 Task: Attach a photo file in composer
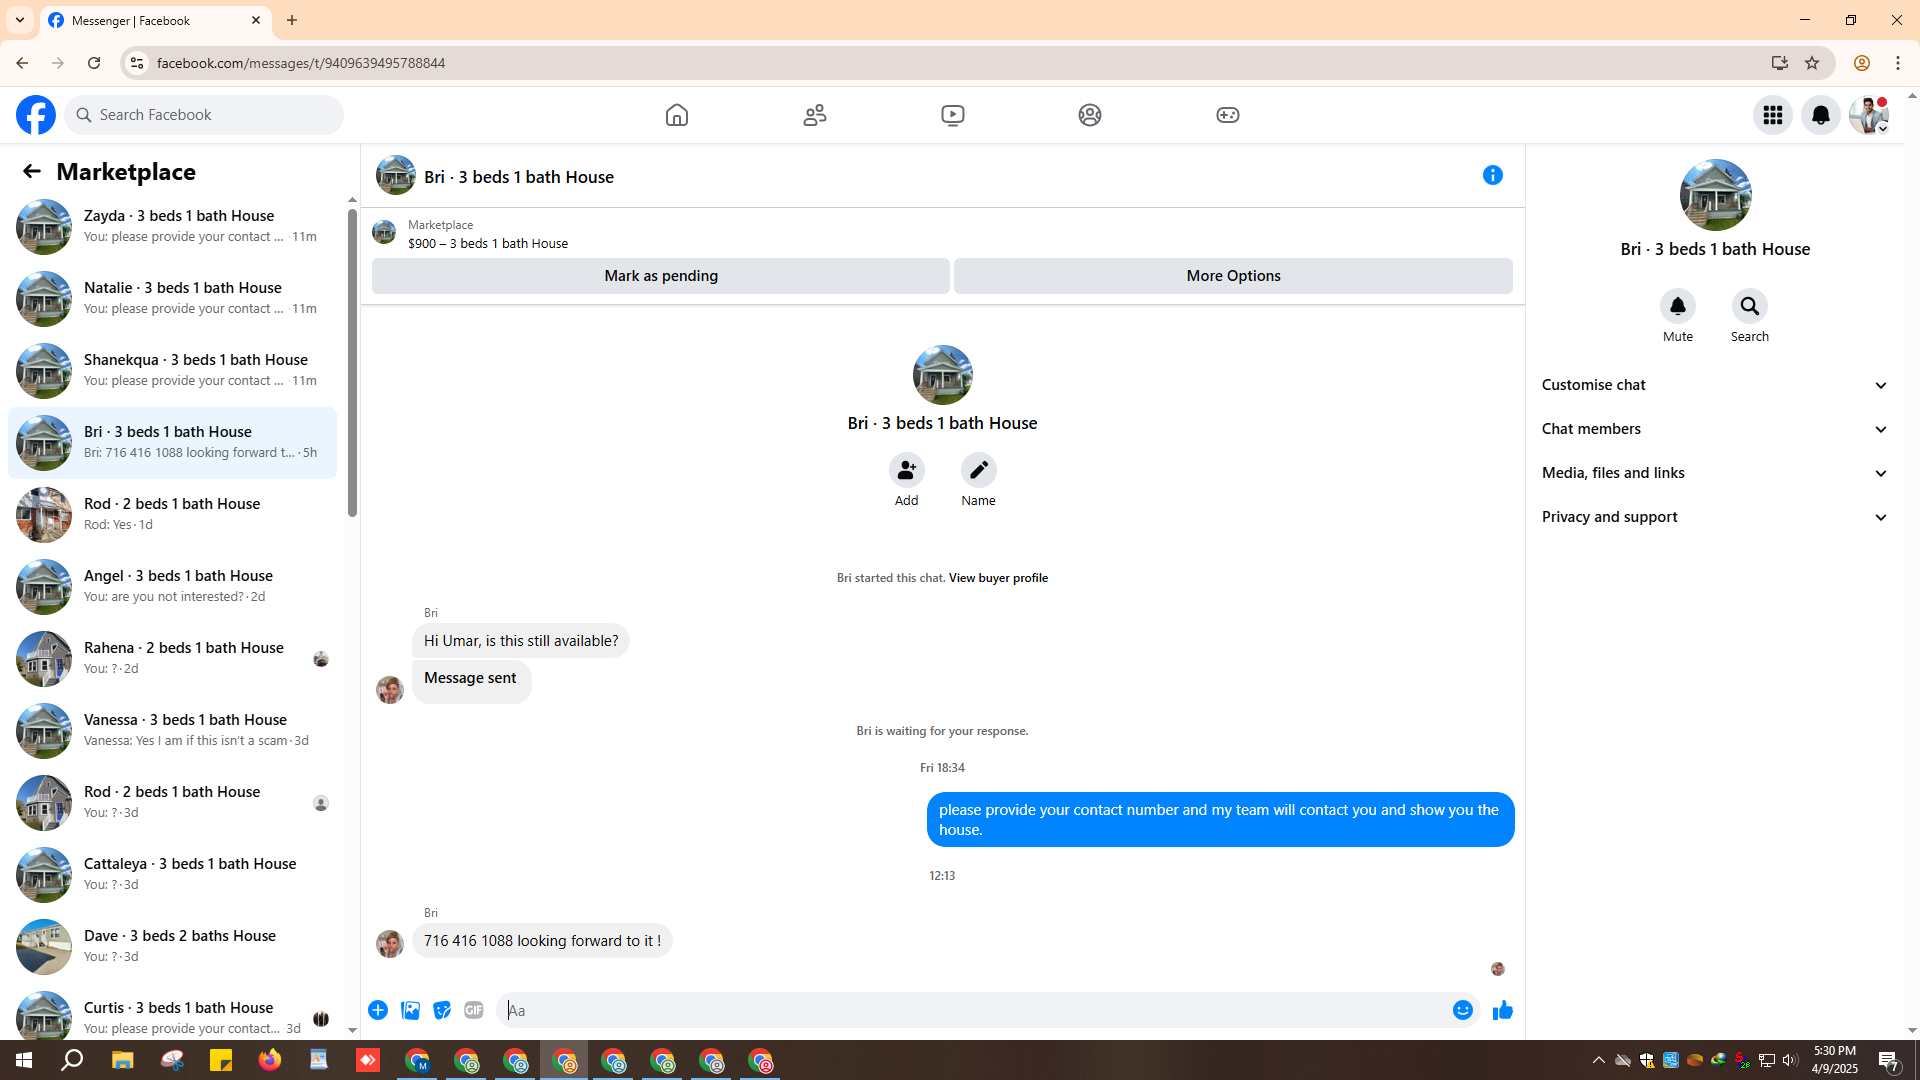coord(410,1010)
